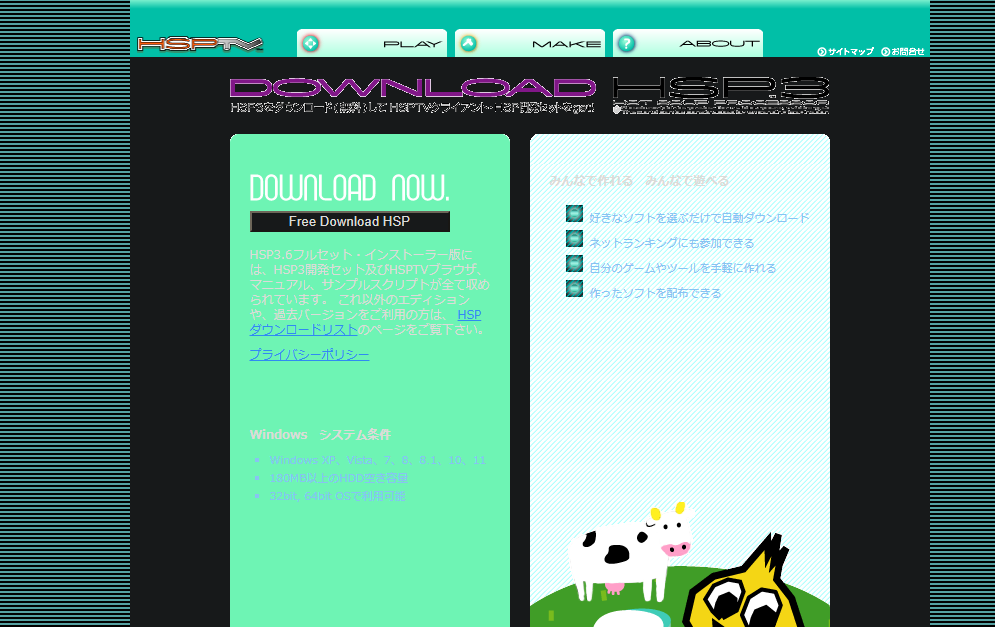Screen dimensions: 995x627
Task: Click the cow illustration
Action: pyautogui.click(x=628, y=551)
